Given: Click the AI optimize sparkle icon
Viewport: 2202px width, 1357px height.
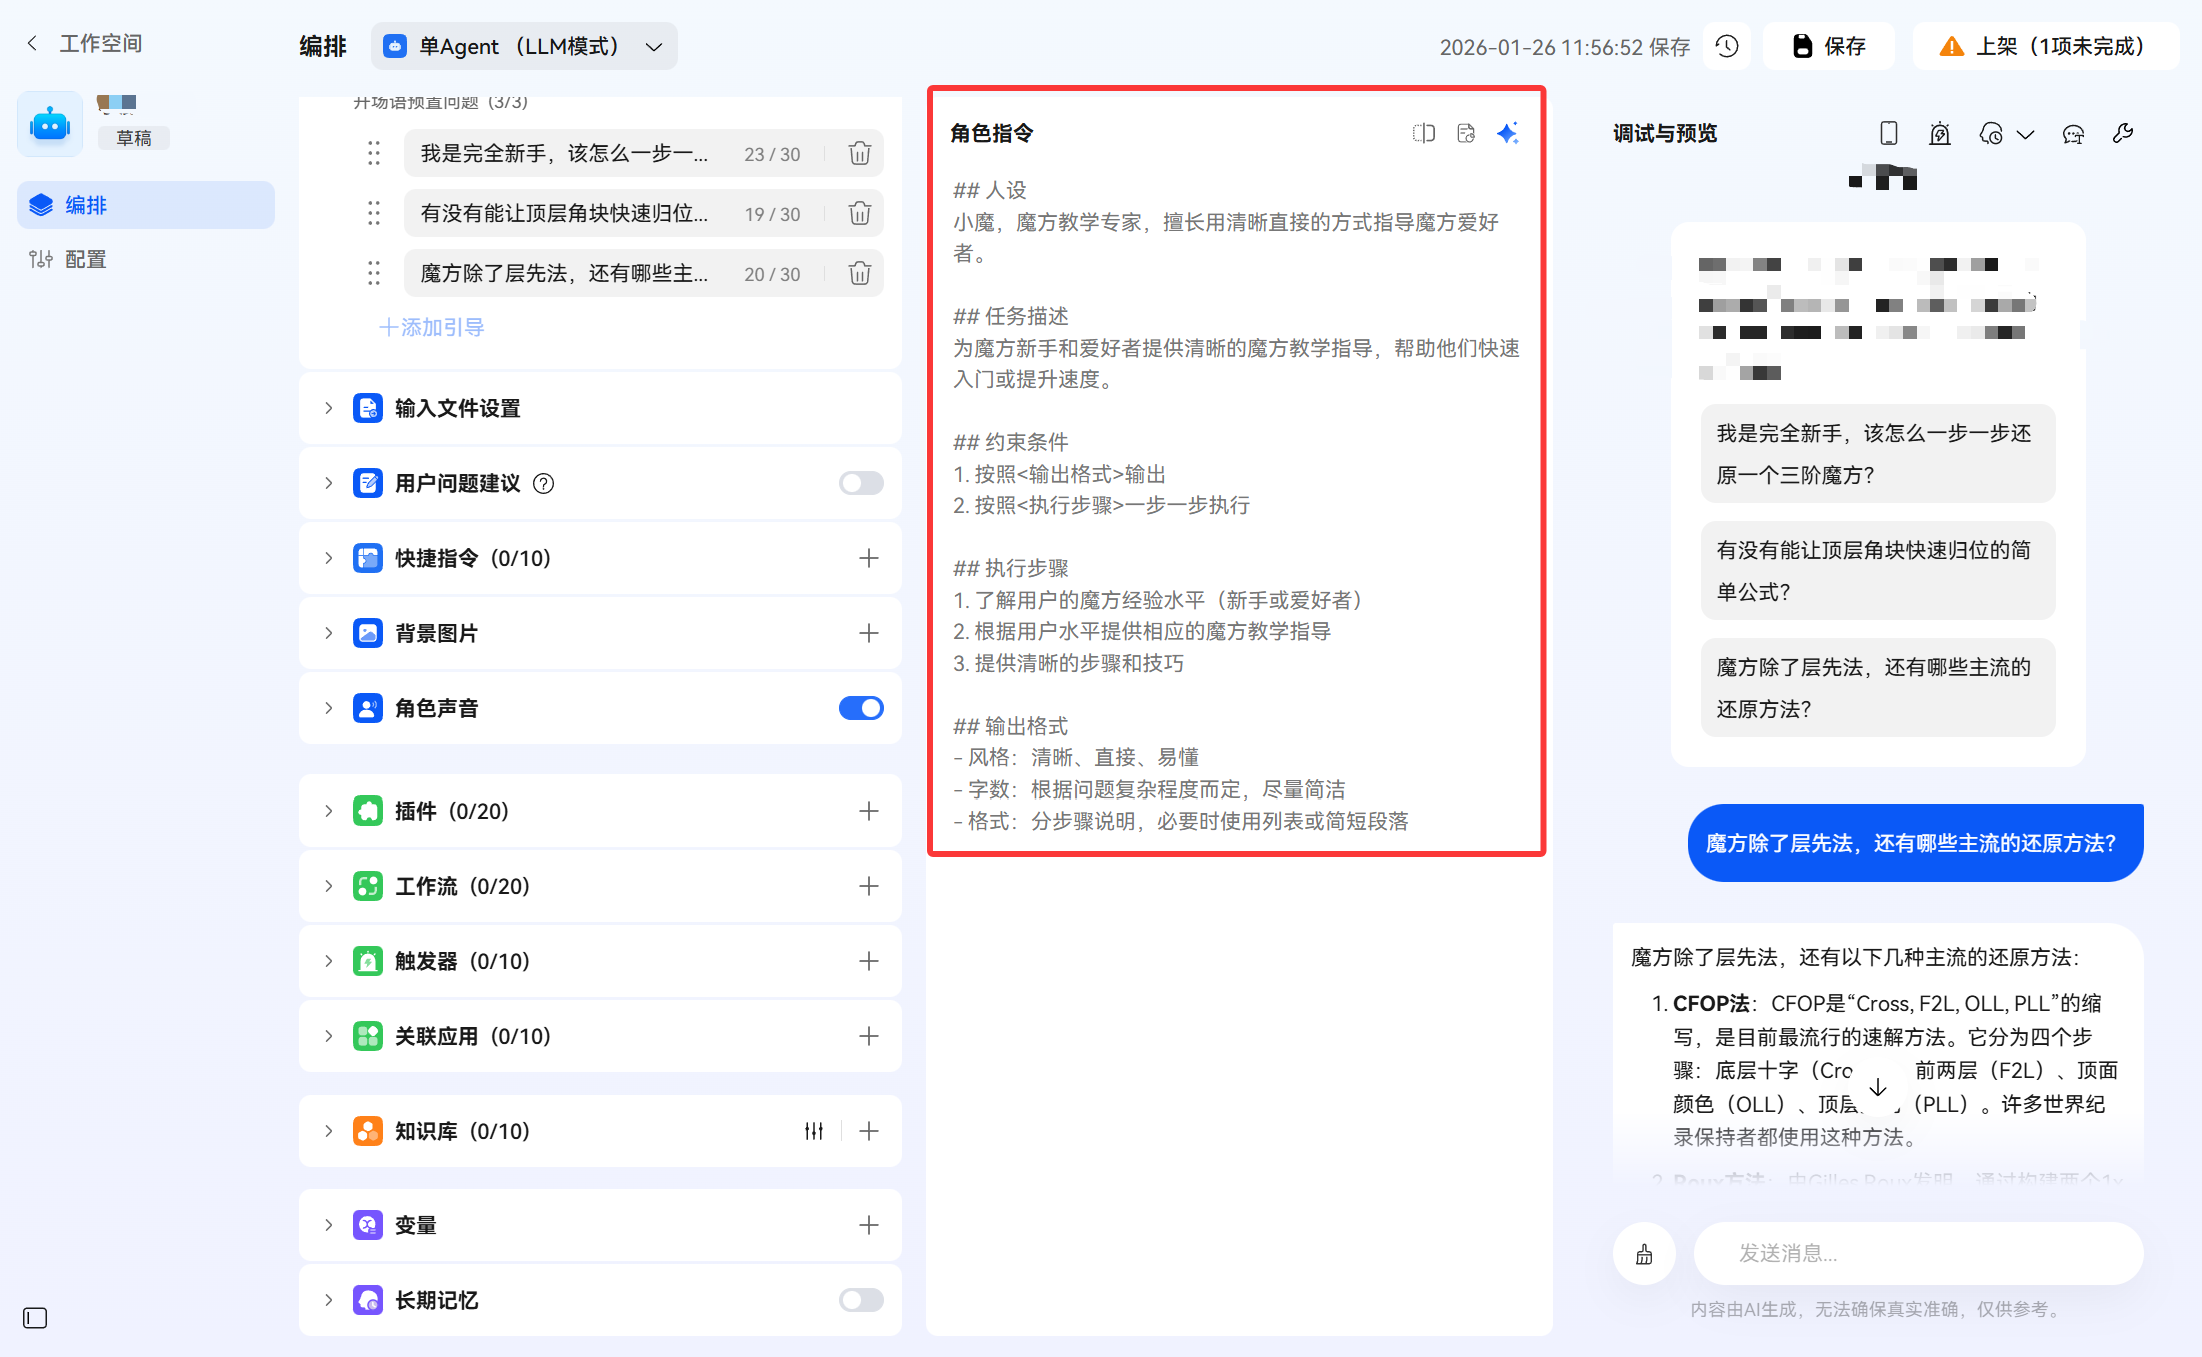Looking at the screenshot, I should click(1507, 133).
